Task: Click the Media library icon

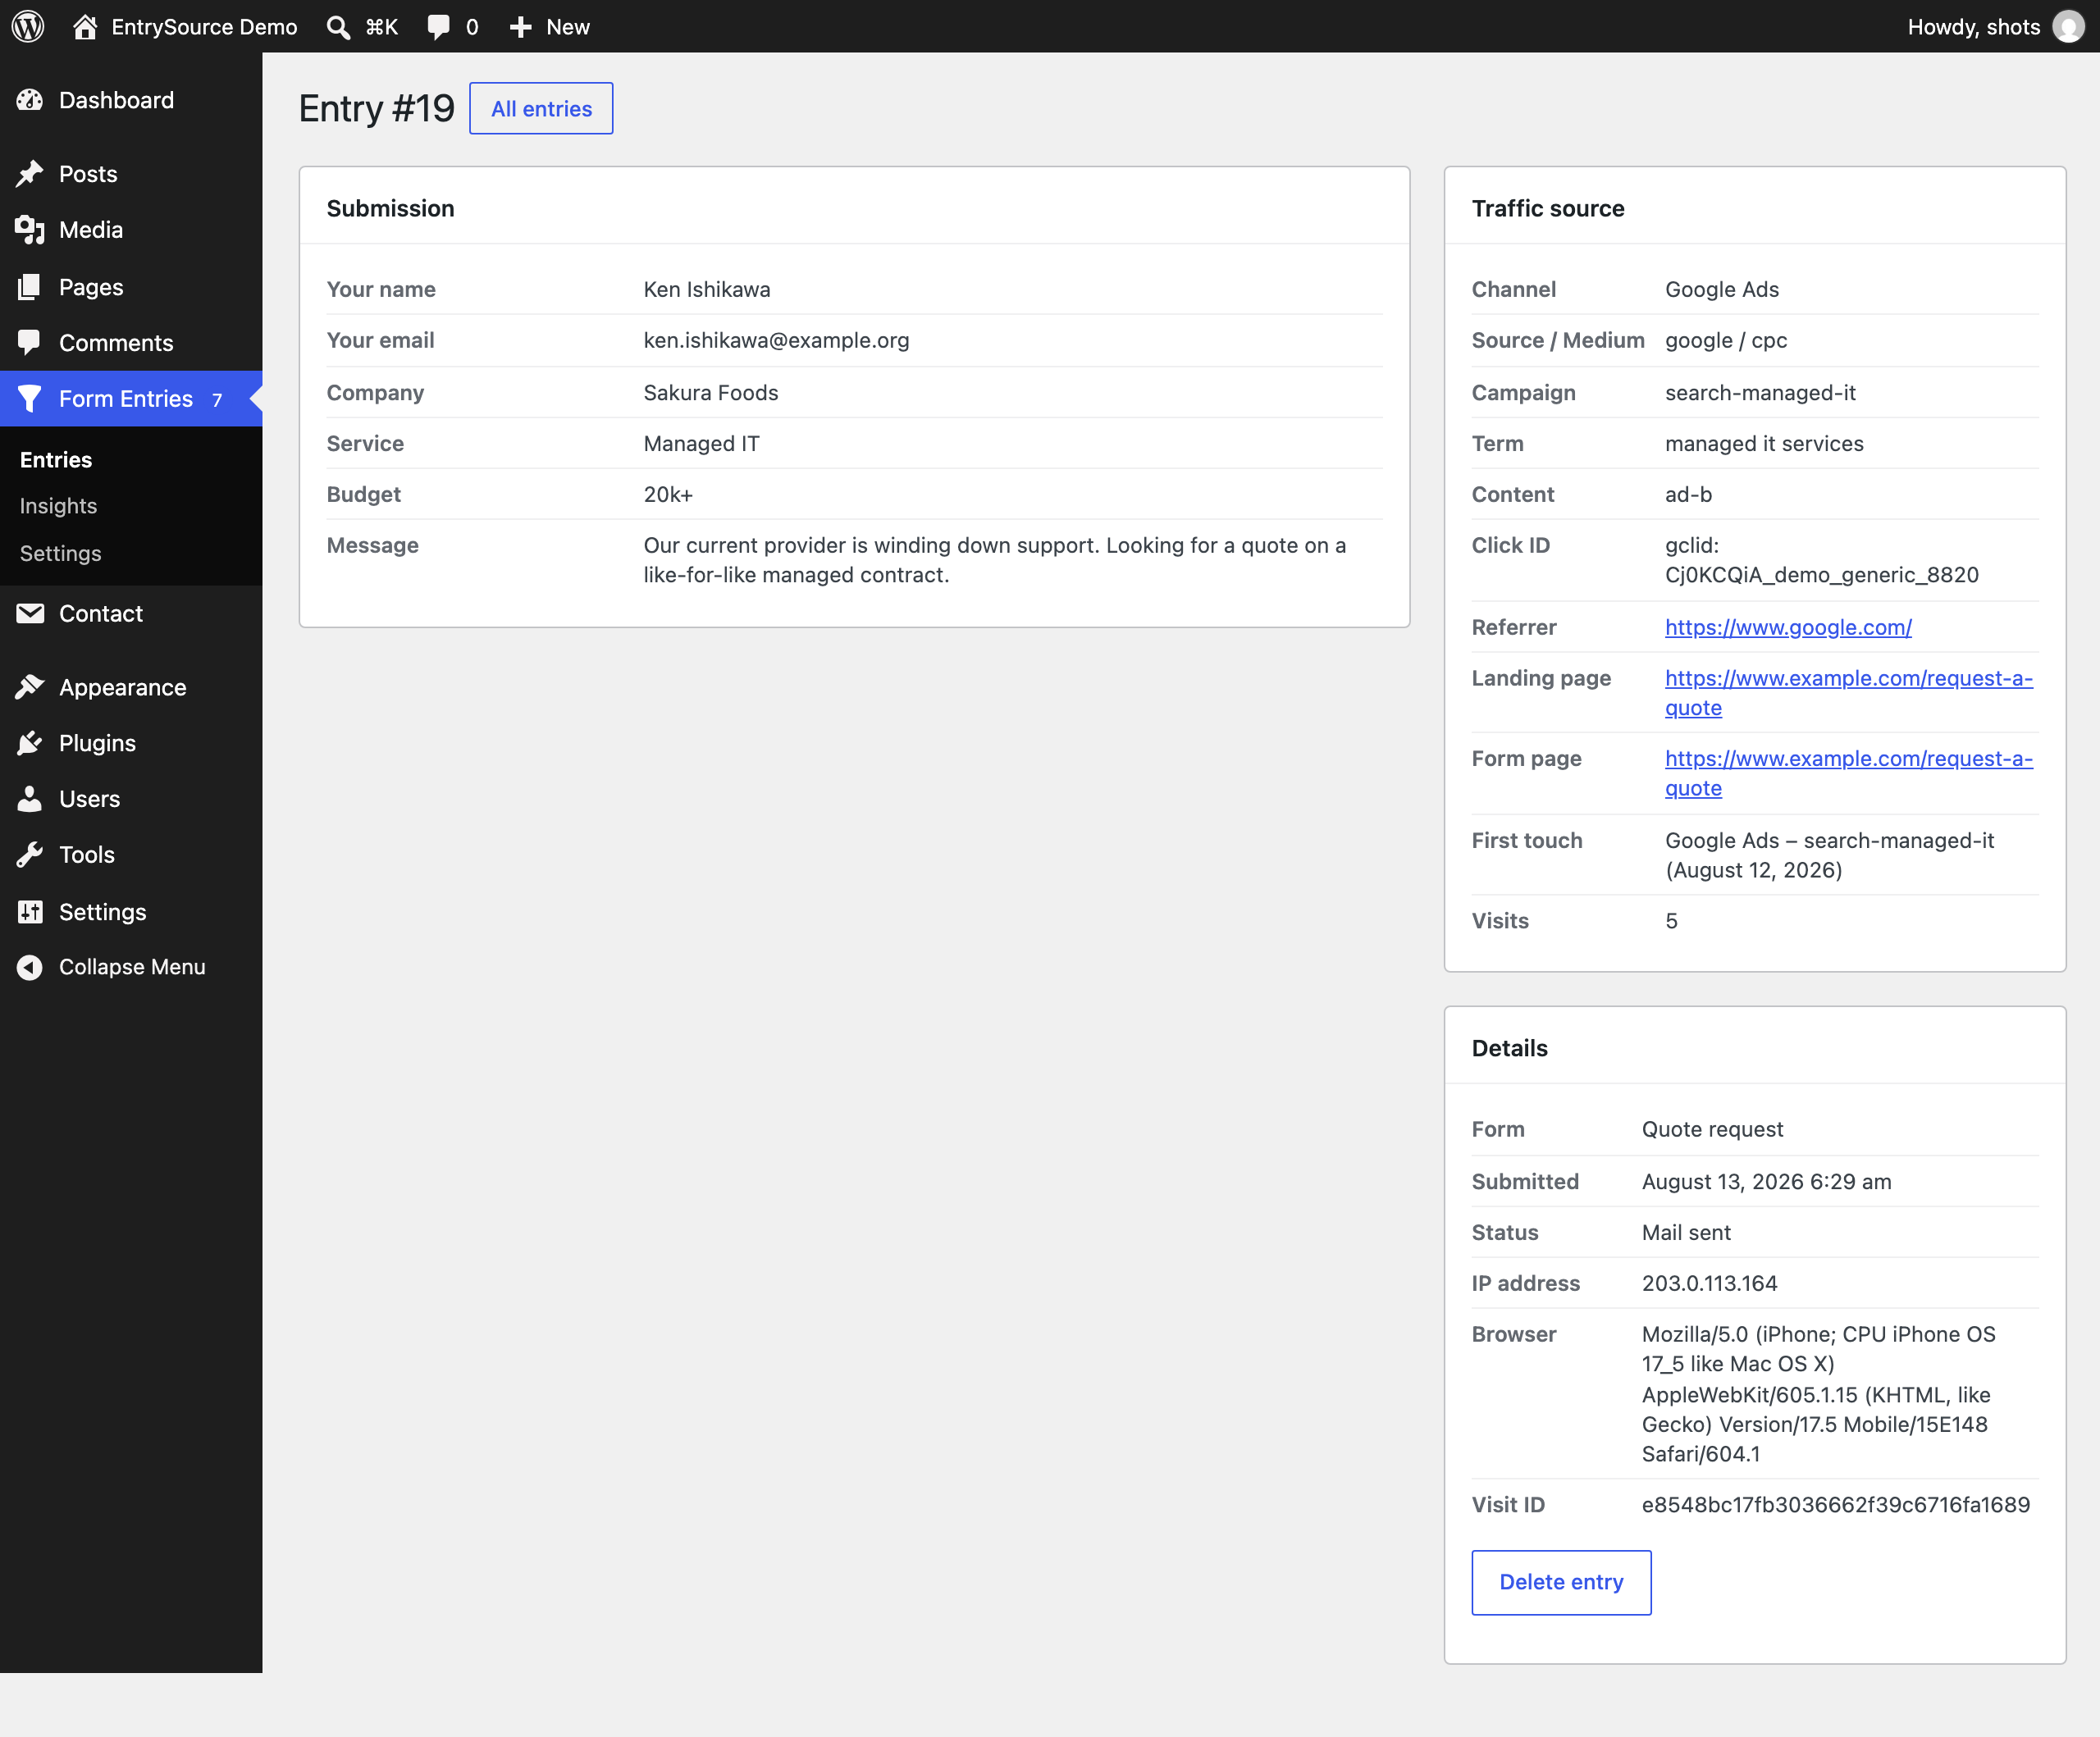Action: tap(30, 230)
